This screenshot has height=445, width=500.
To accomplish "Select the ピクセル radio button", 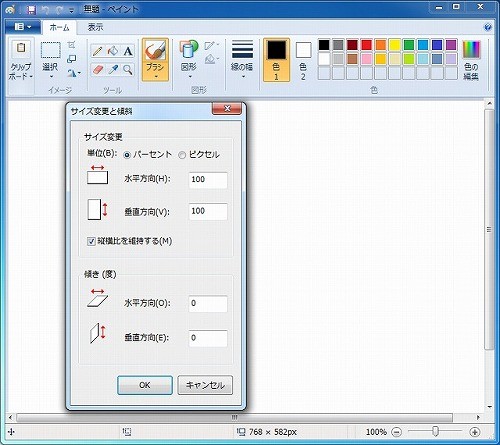I will tap(182, 155).
